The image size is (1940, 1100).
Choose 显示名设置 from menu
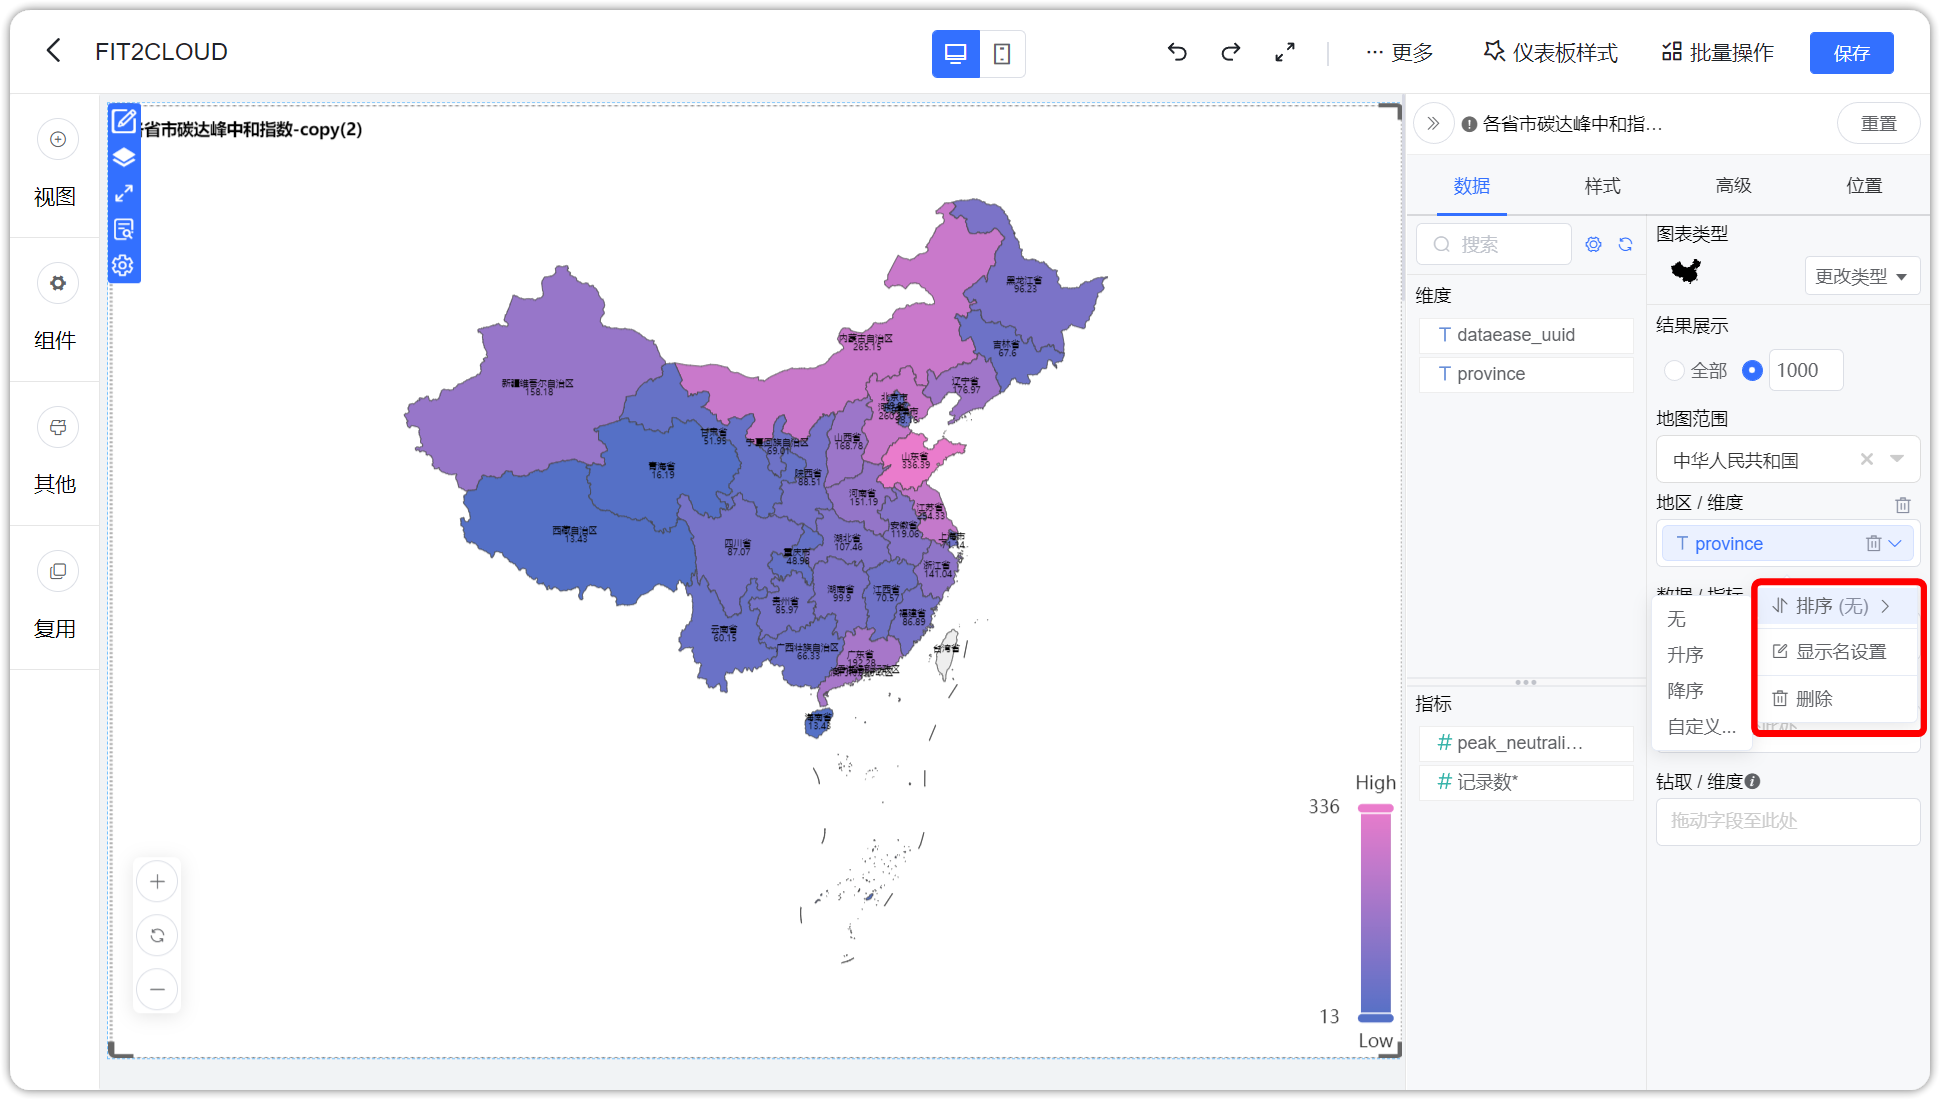[x=1836, y=652]
